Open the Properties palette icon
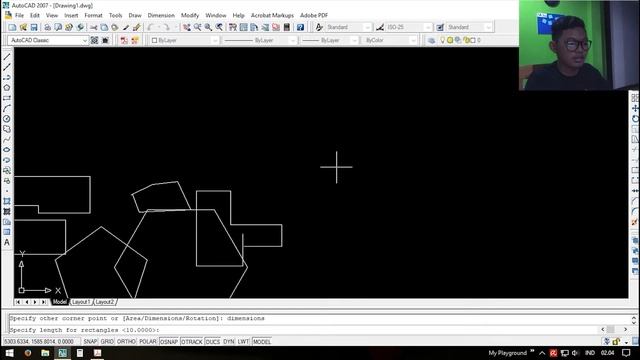 [233, 27]
